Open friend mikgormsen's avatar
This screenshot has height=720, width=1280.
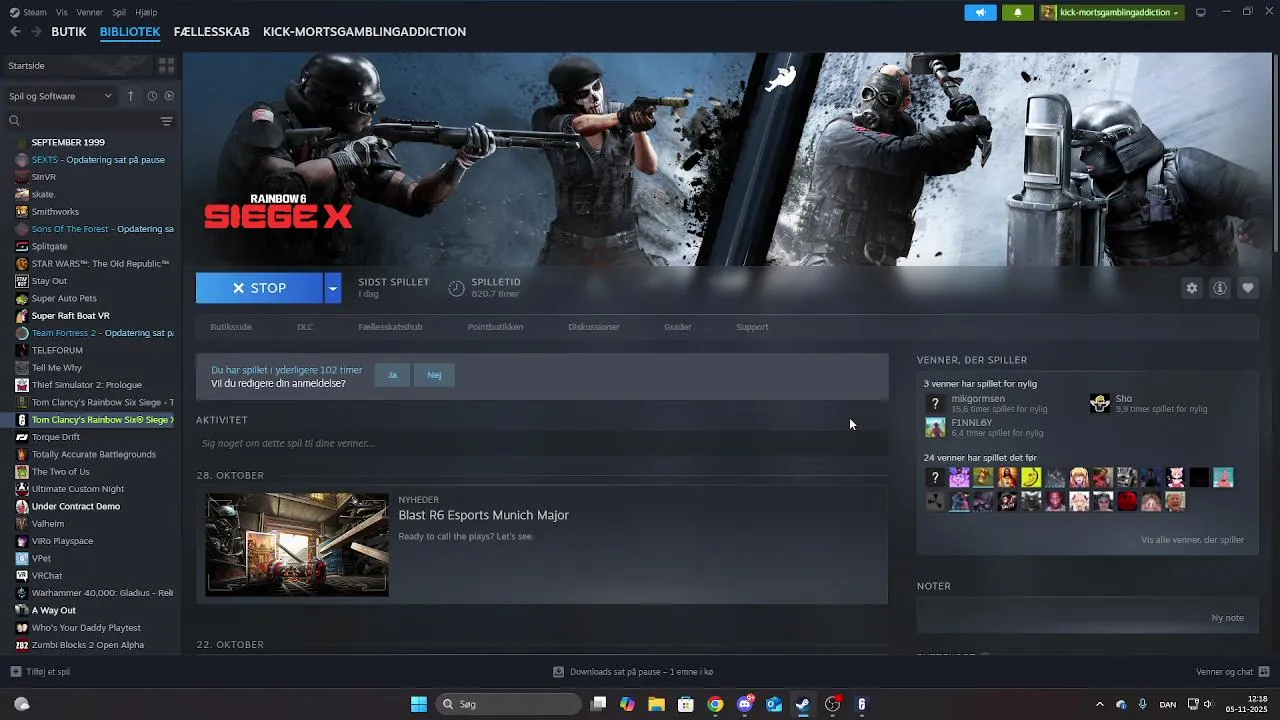(x=935, y=403)
